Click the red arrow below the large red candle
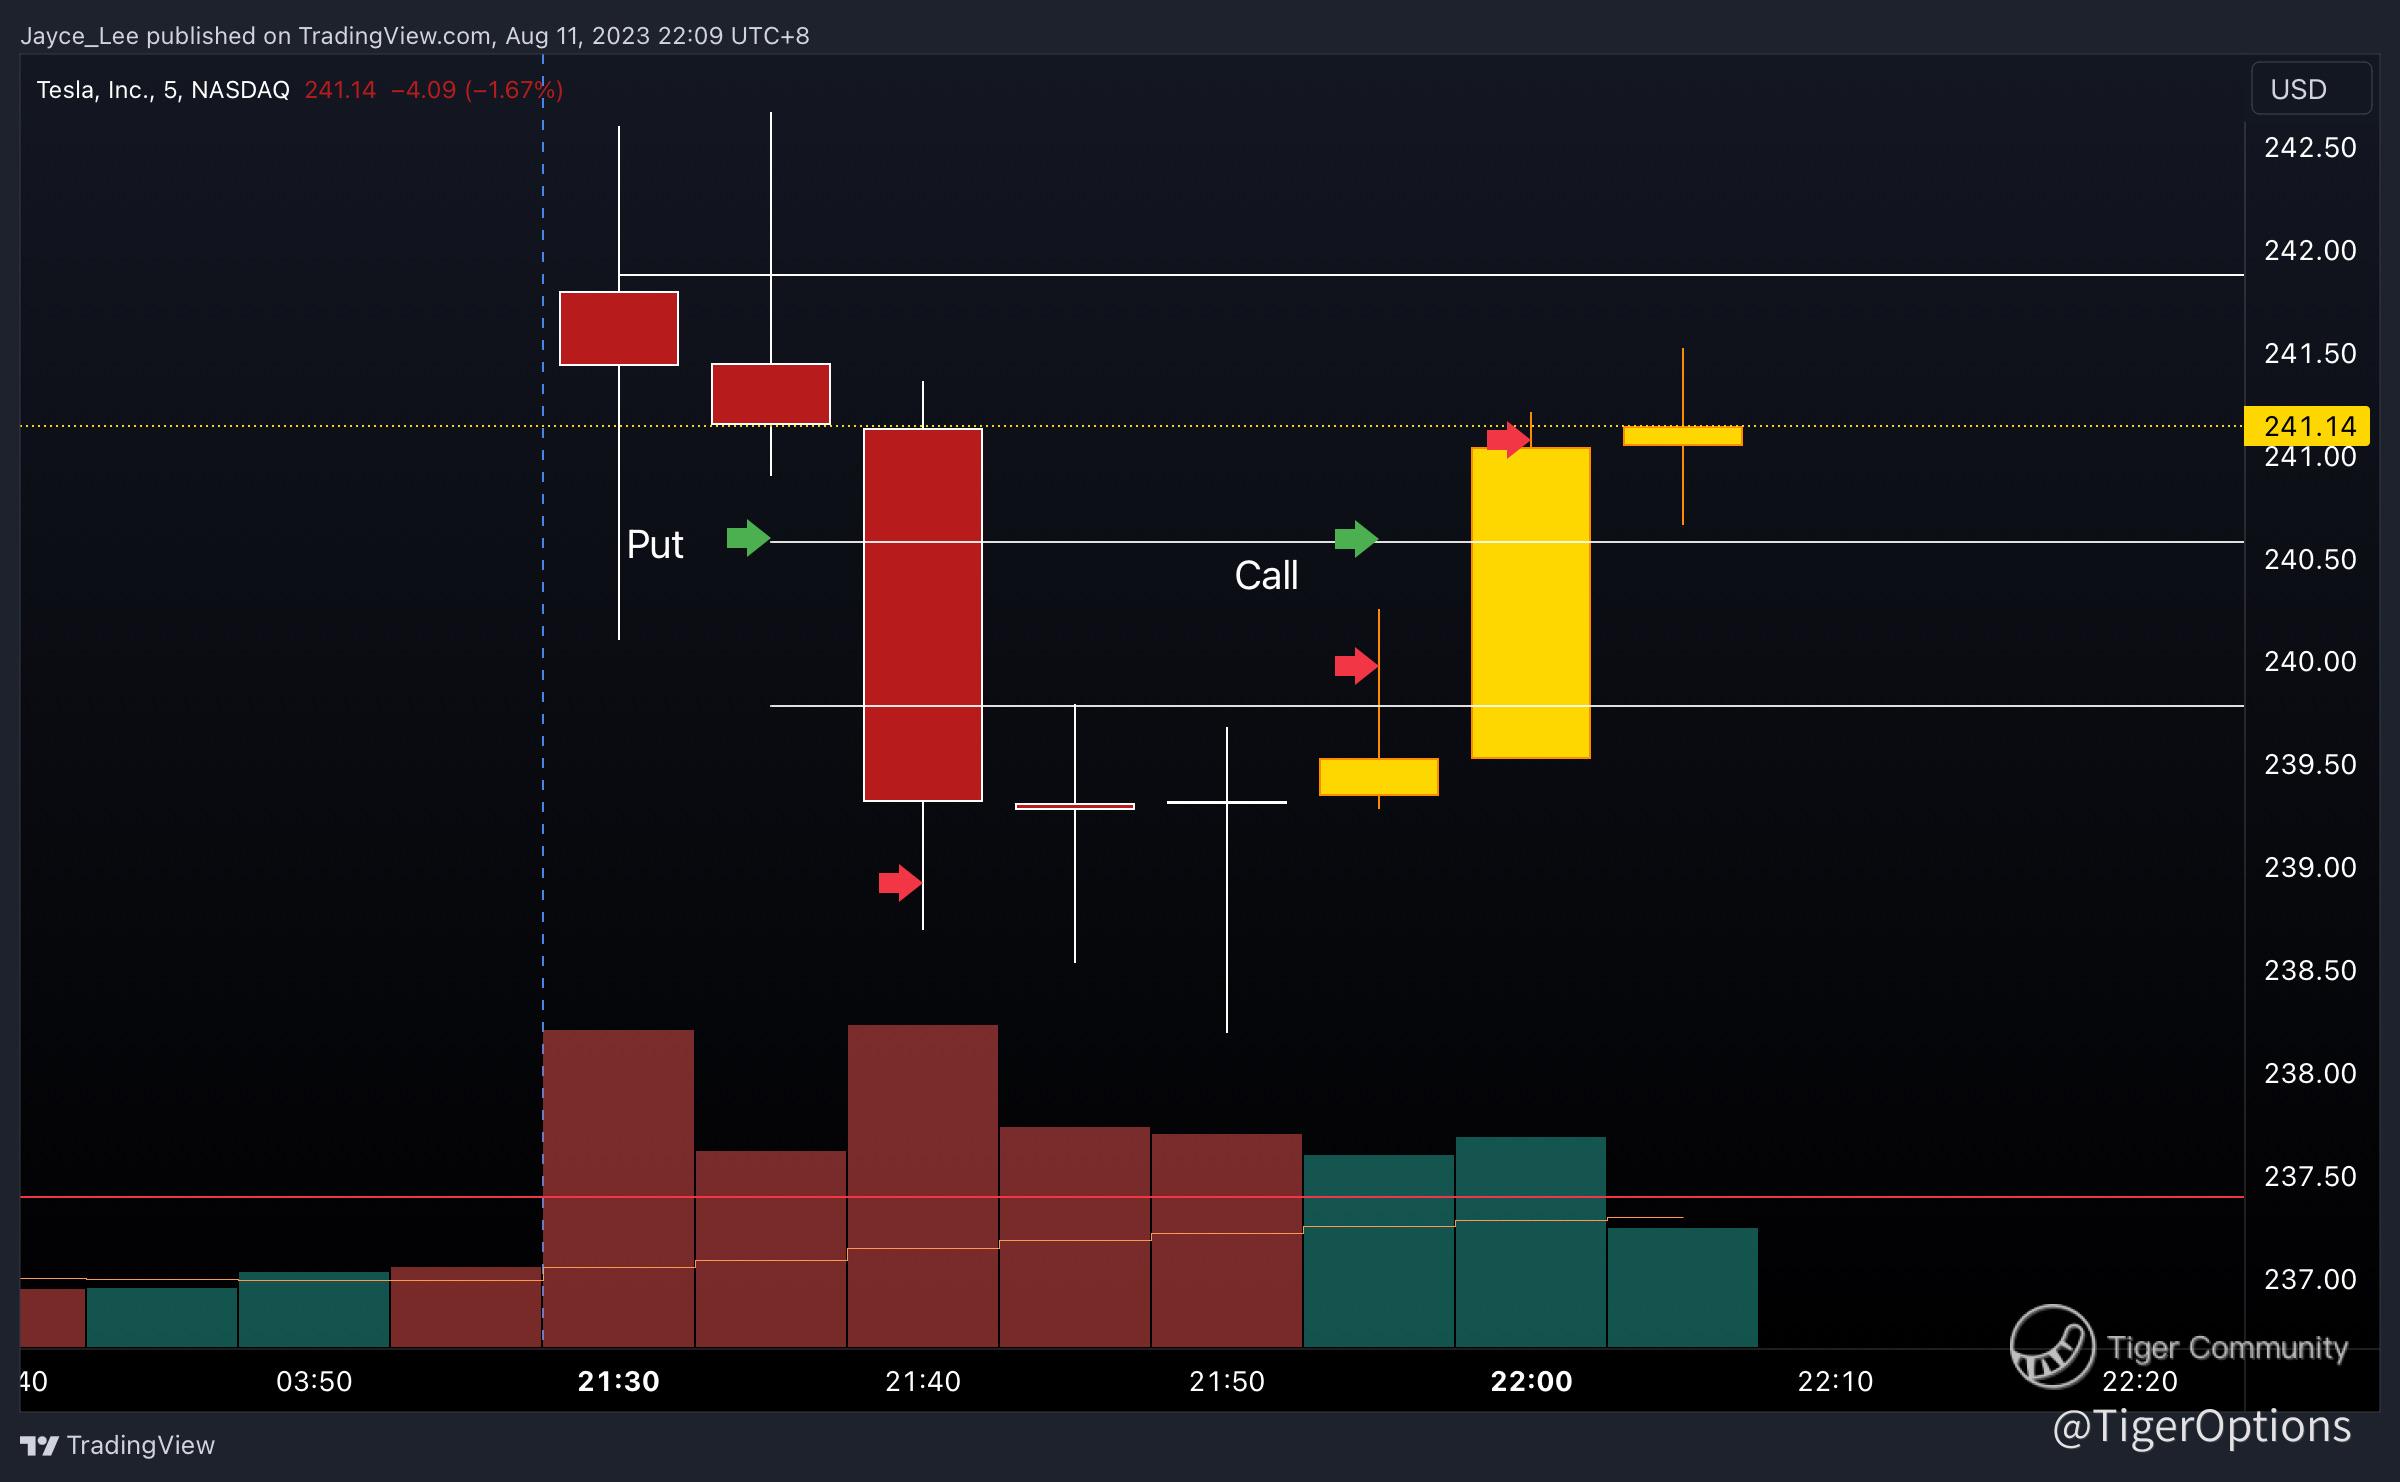Image resolution: width=2400 pixels, height=1482 pixels. tap(899, 882)
